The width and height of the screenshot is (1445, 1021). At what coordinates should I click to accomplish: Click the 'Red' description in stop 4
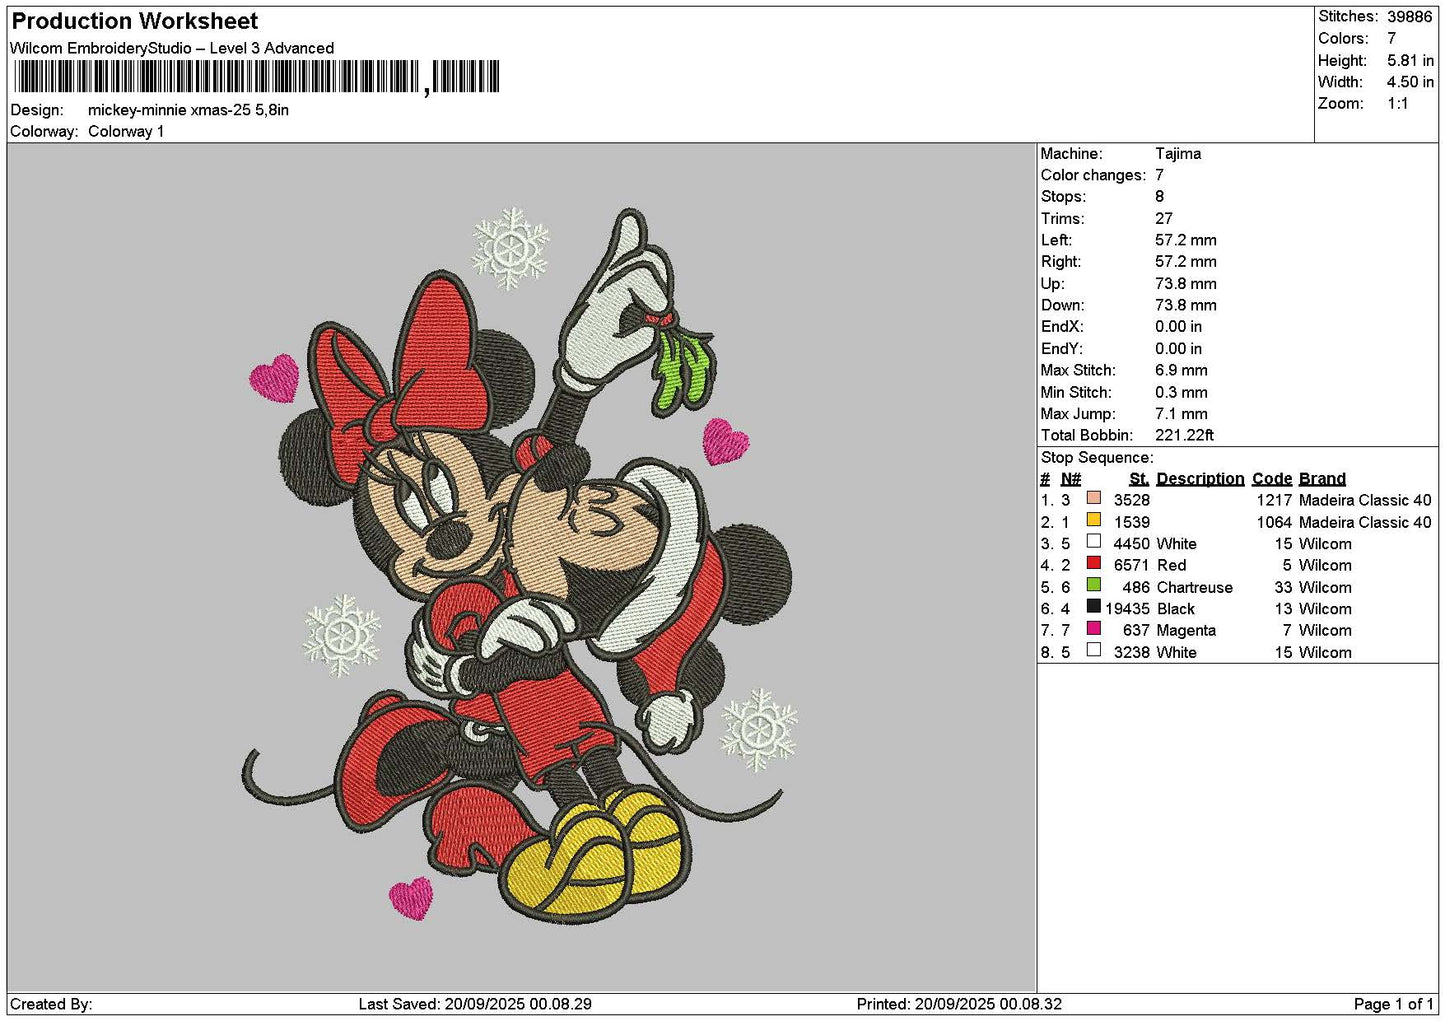pyautogui.click(x=1171, y=566)
